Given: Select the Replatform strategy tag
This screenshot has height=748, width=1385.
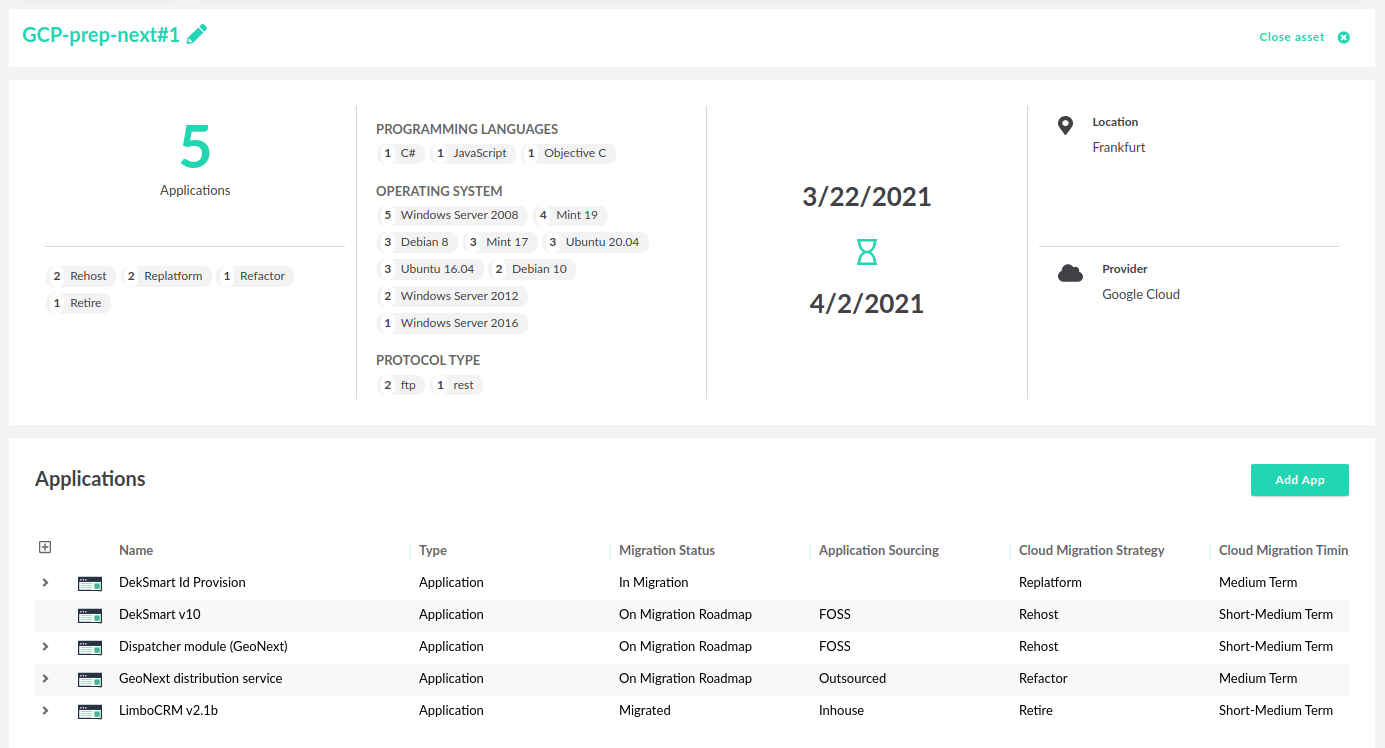Looking at the screenshot, I should coord(166,276).
